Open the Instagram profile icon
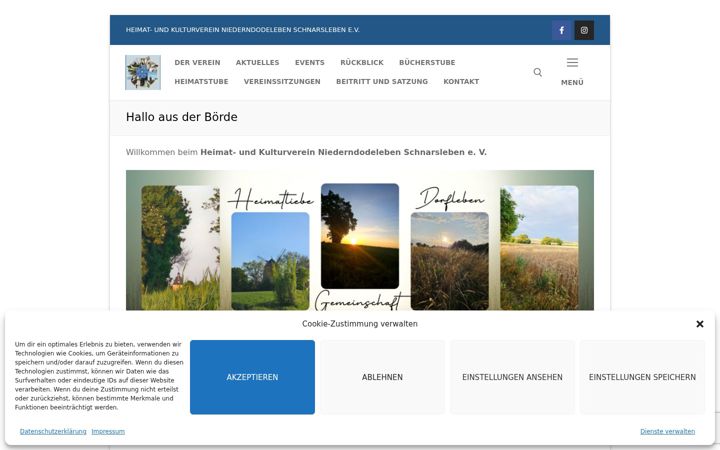 point(584,30)
